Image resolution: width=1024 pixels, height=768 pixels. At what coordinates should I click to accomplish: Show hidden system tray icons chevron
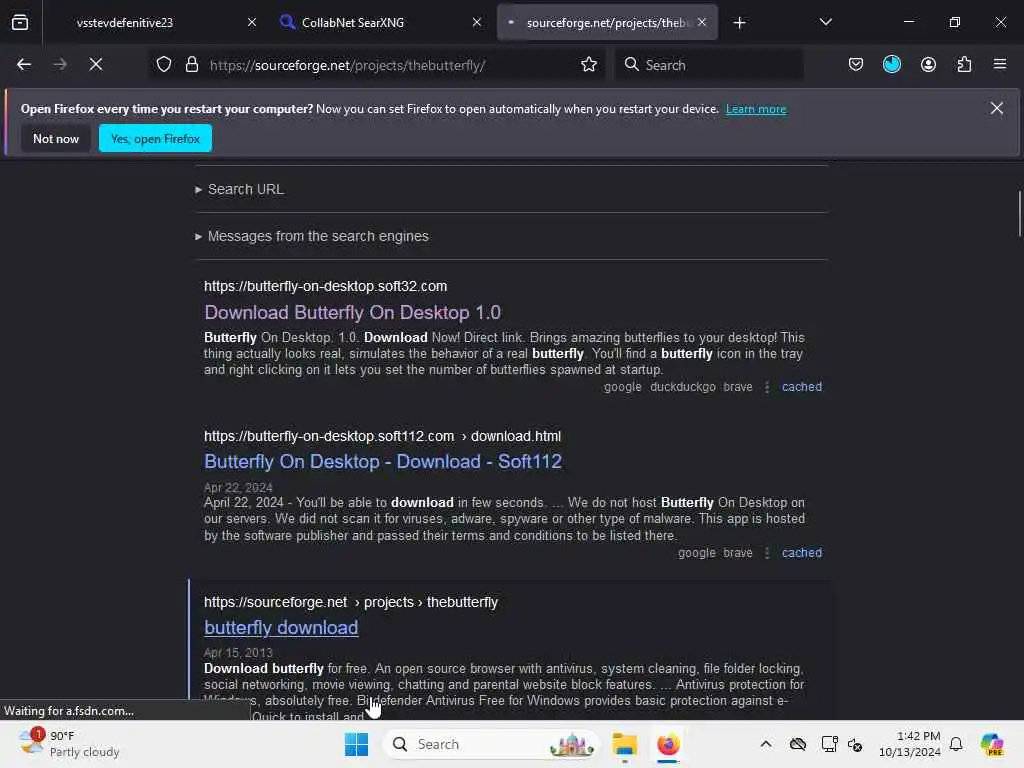(x=765, y=744)
